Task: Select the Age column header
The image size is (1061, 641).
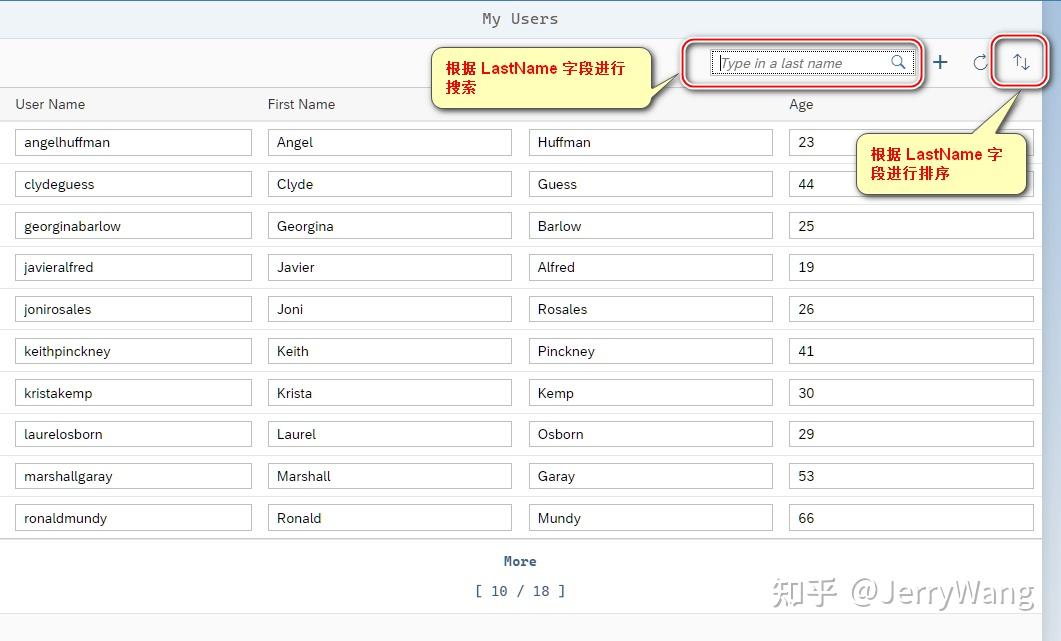Action: (x=801, y=104)
